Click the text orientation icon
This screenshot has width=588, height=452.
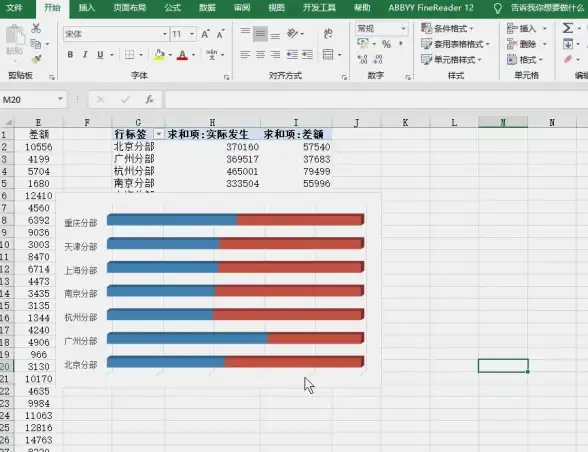click(x=292, y=33)
